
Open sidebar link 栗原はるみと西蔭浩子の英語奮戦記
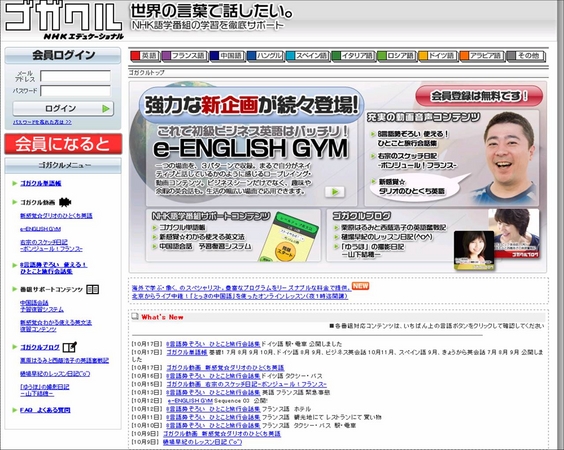coord(64,360)
